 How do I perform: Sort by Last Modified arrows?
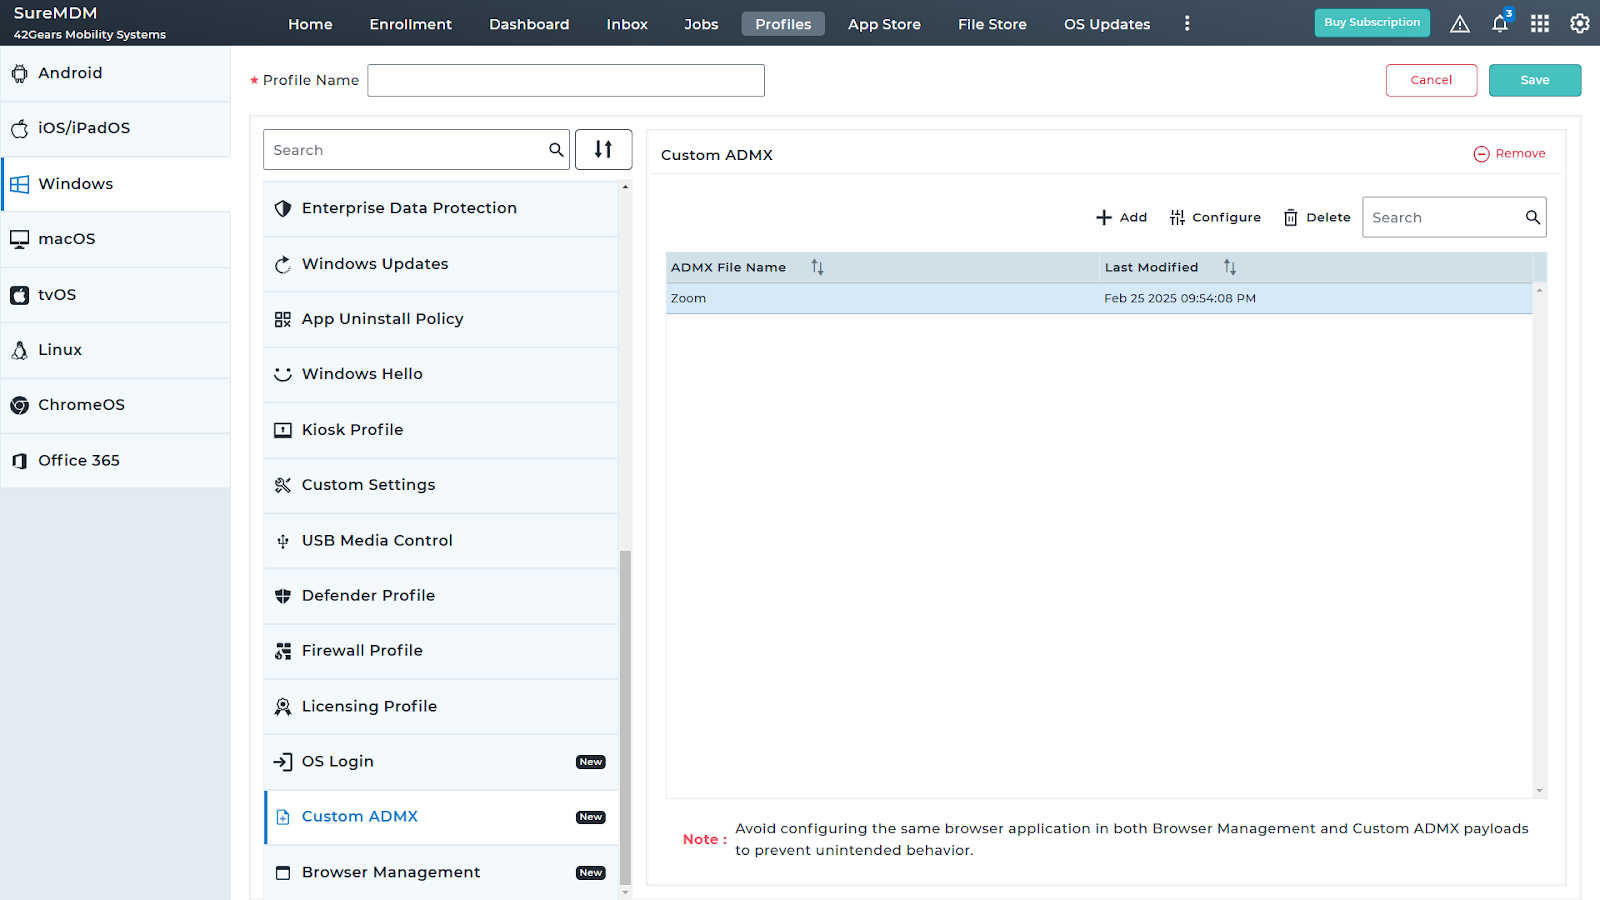(1230, 267)
